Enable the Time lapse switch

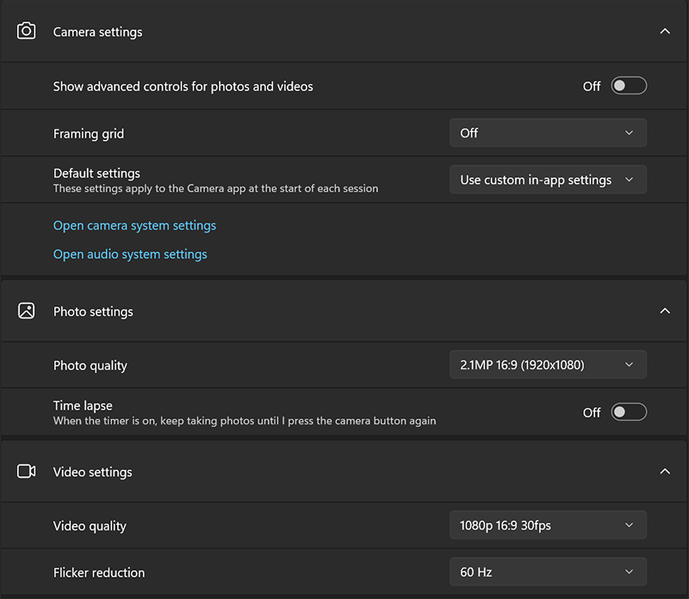point(629,412)
